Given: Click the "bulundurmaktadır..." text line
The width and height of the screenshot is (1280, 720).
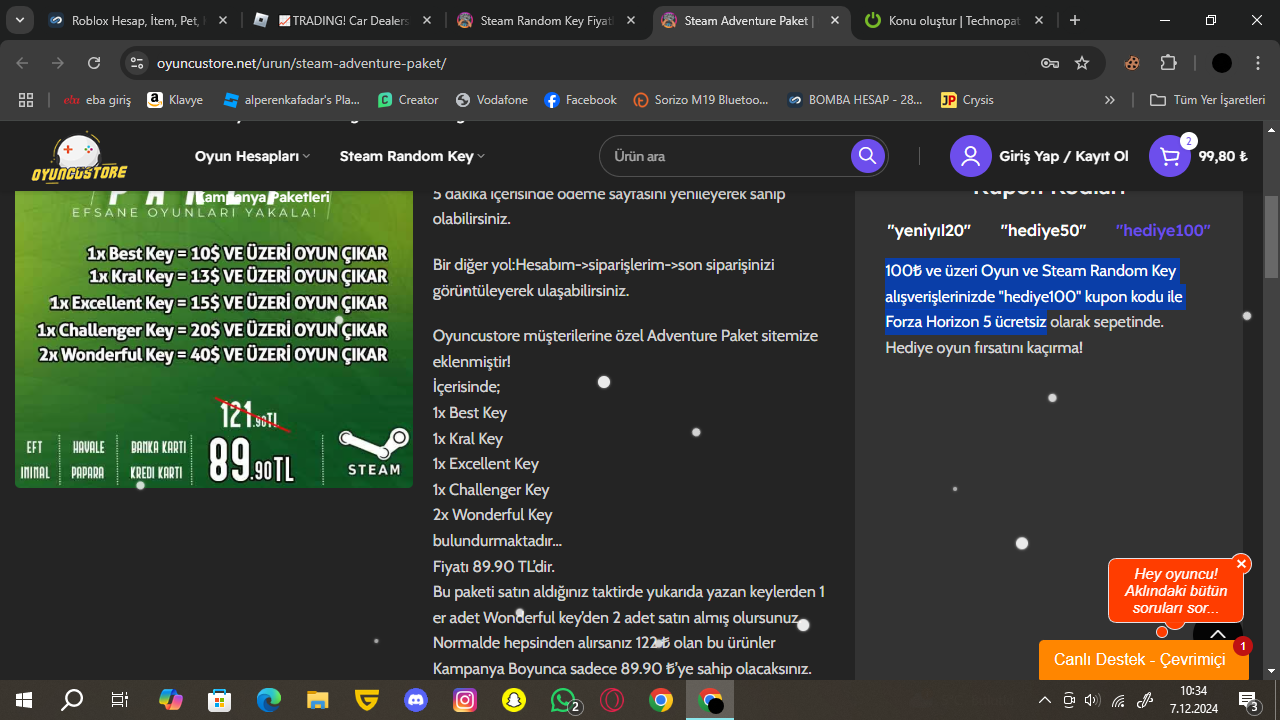Looking at the screenshot, I should pyautogui.click(x=498, y=541).
